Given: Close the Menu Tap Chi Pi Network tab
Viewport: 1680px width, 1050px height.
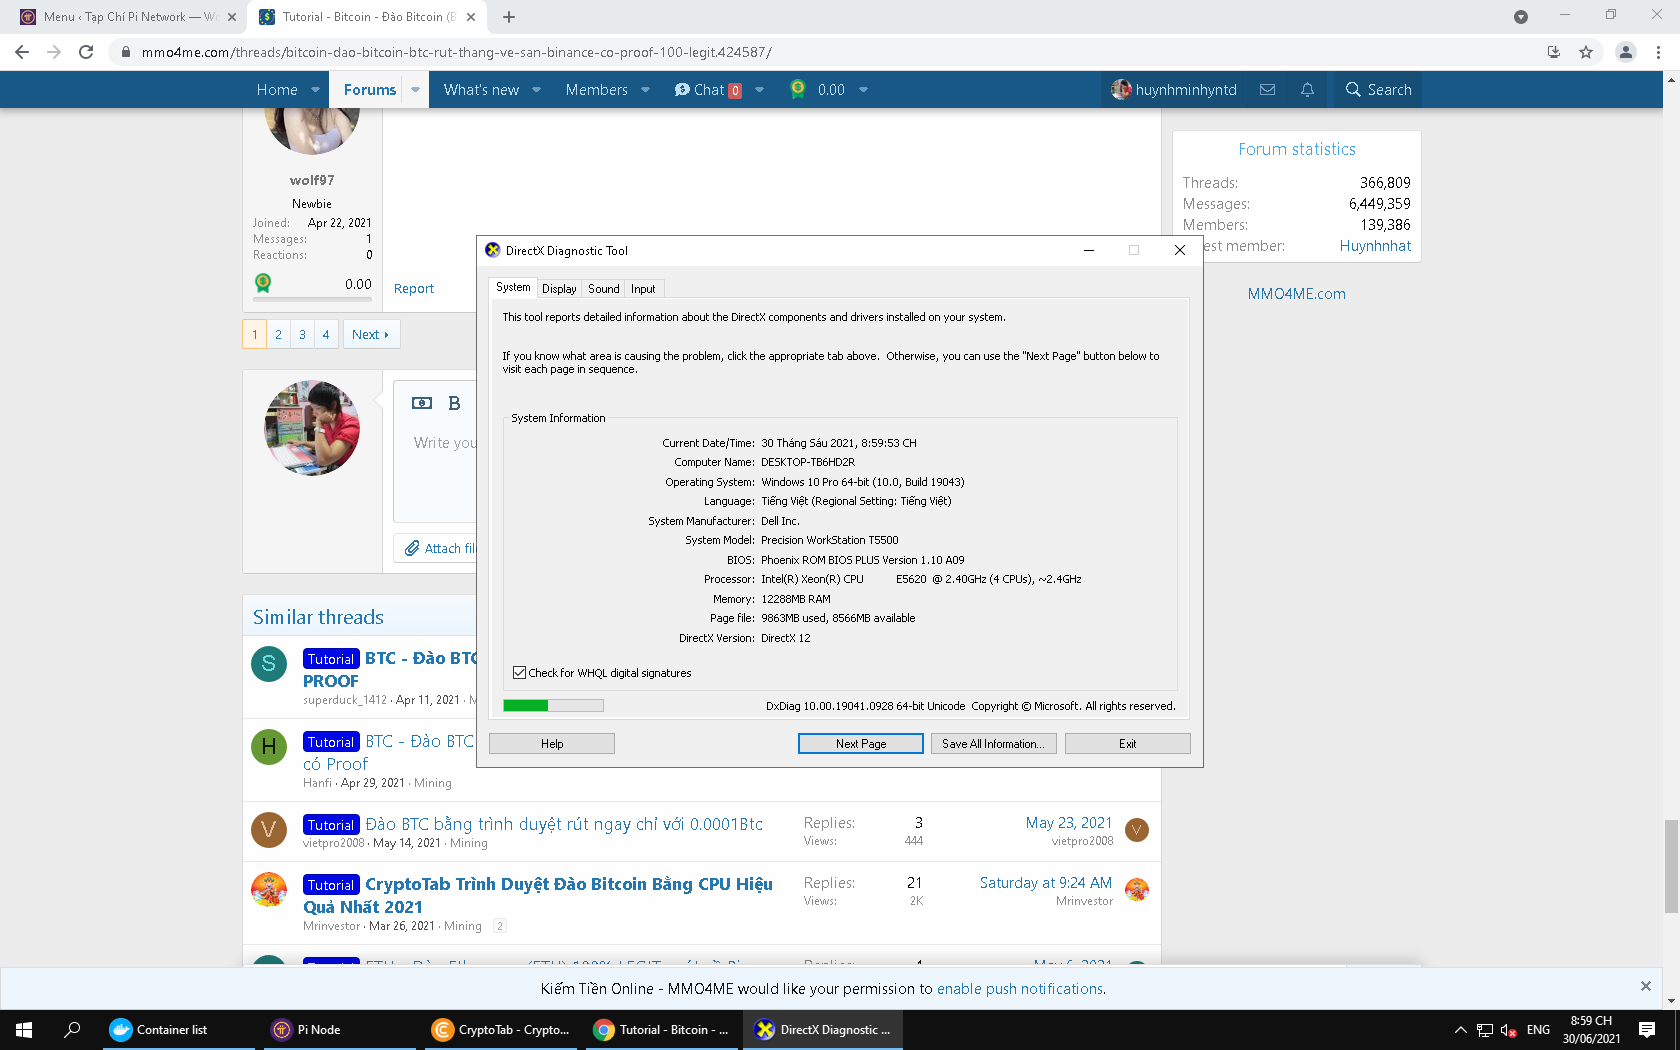Looking at the screenshot, I should tap(231, 17).
